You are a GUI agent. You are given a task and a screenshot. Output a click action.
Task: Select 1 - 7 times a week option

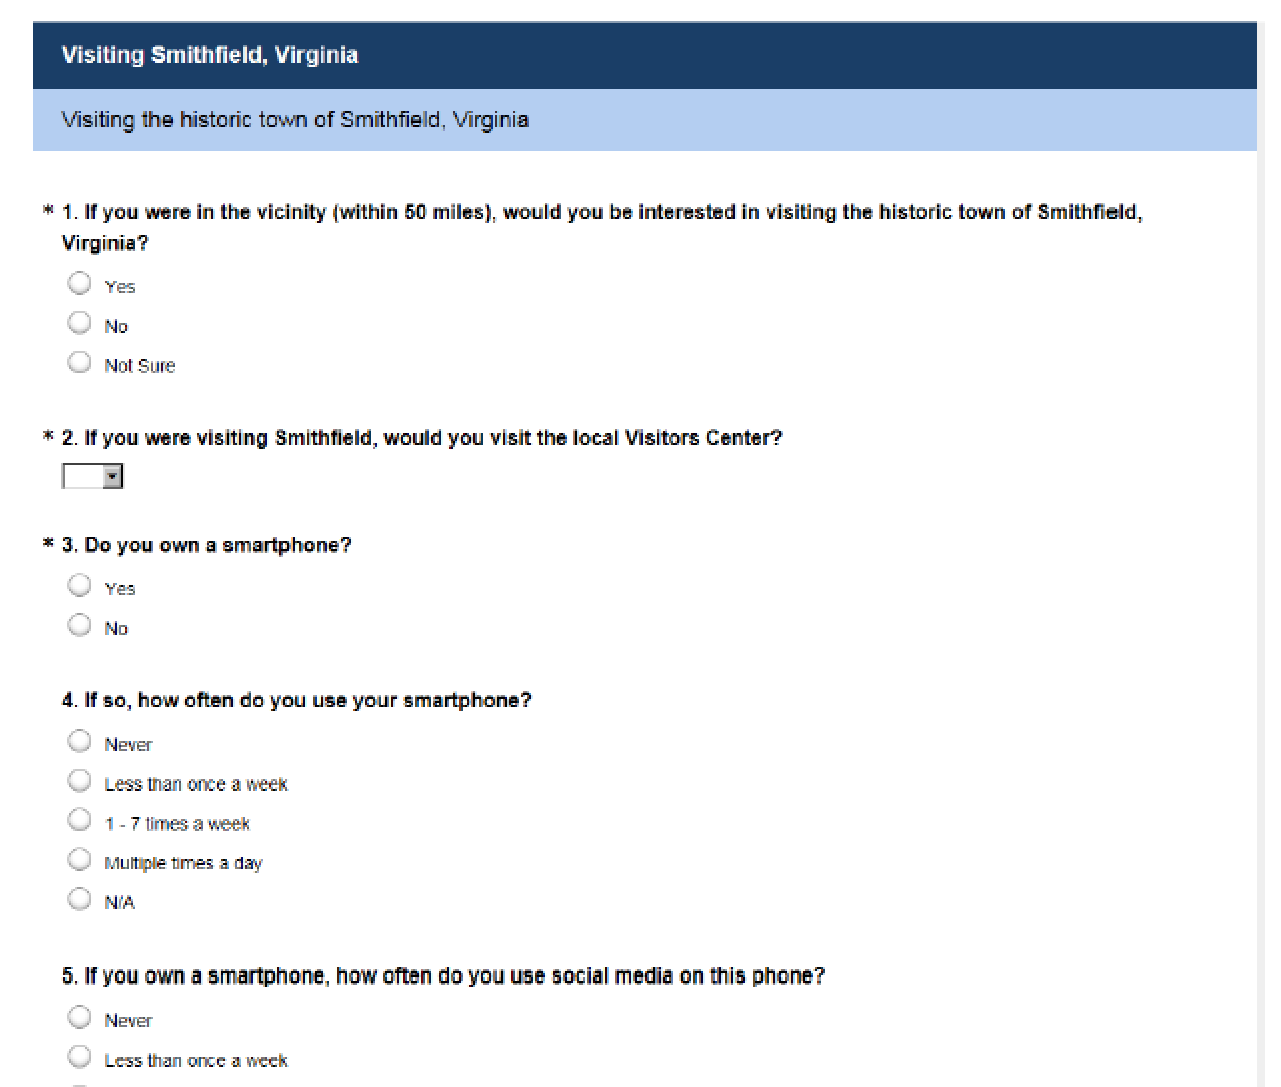pyautogui.click(x=79, y=820)
